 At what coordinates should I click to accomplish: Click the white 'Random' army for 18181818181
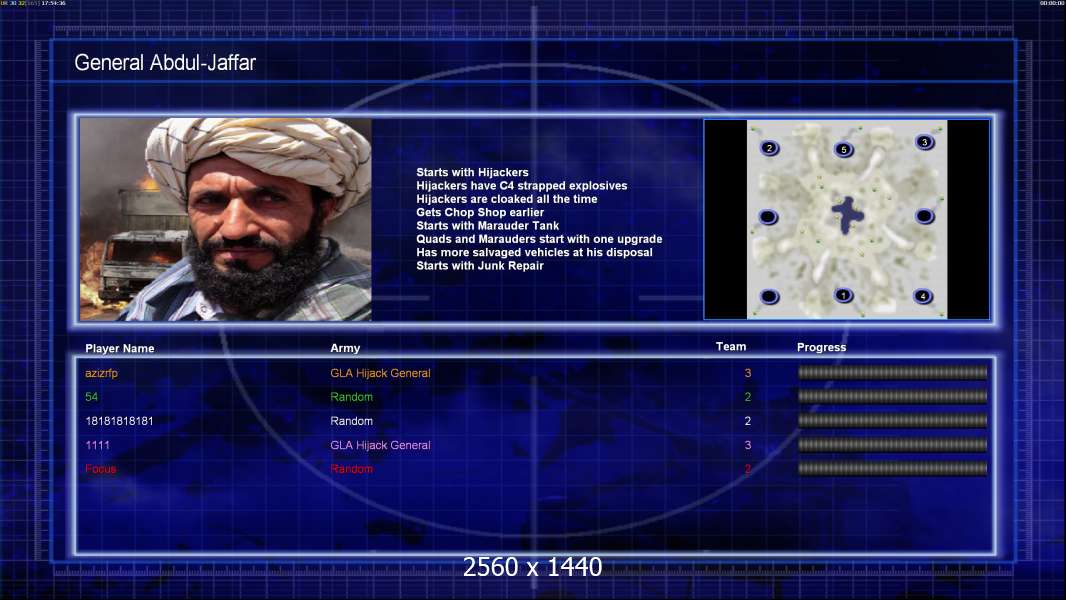pos(351,421)
